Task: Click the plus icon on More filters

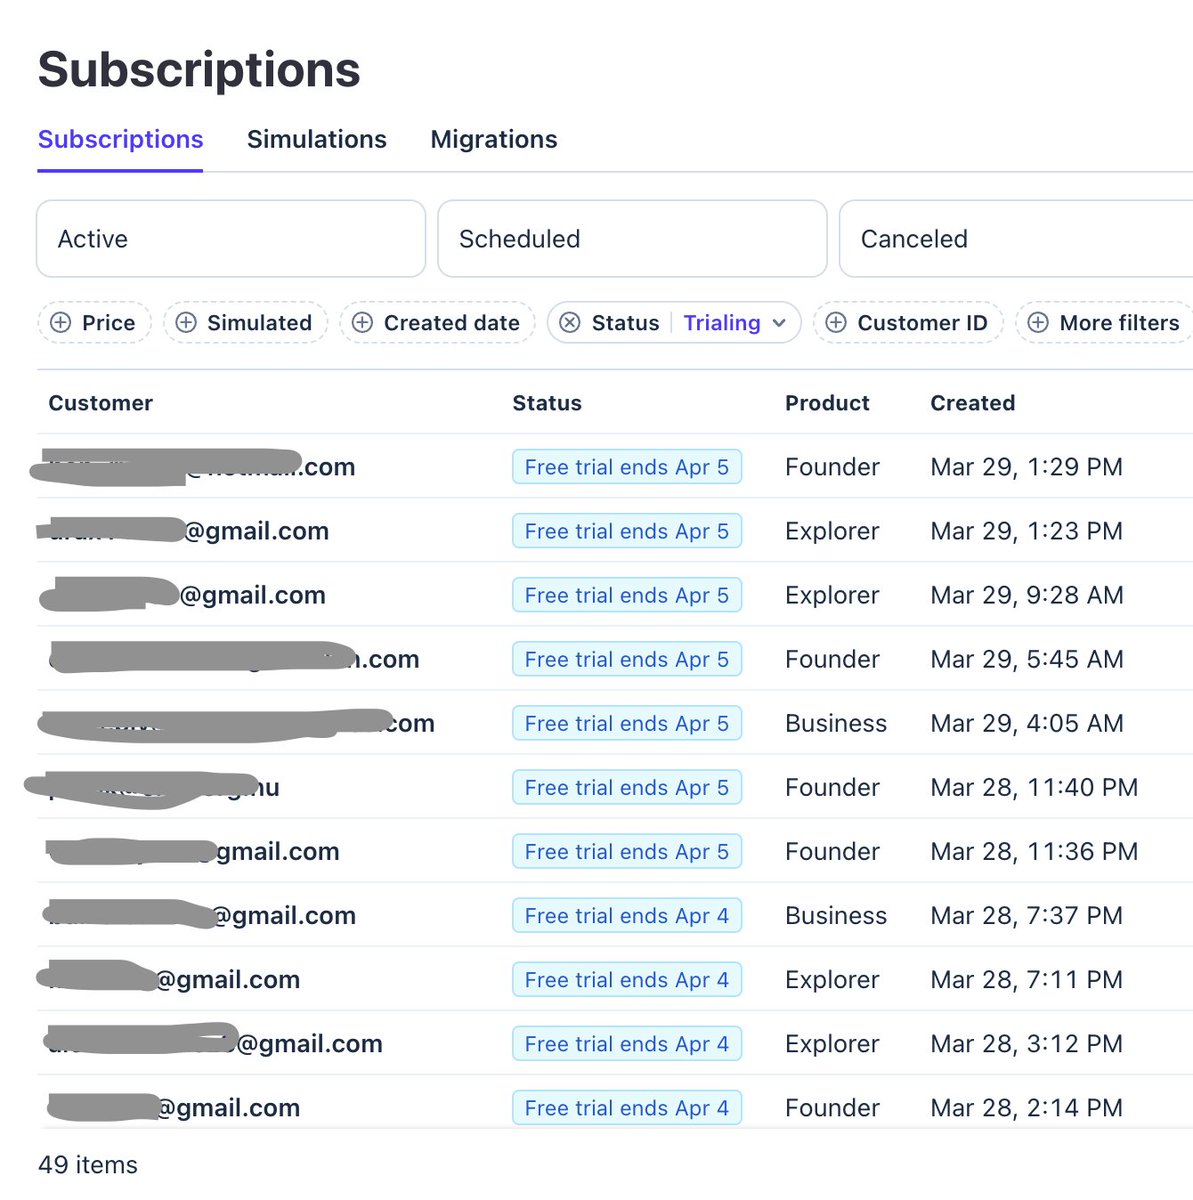Action: coord(1038,322)
